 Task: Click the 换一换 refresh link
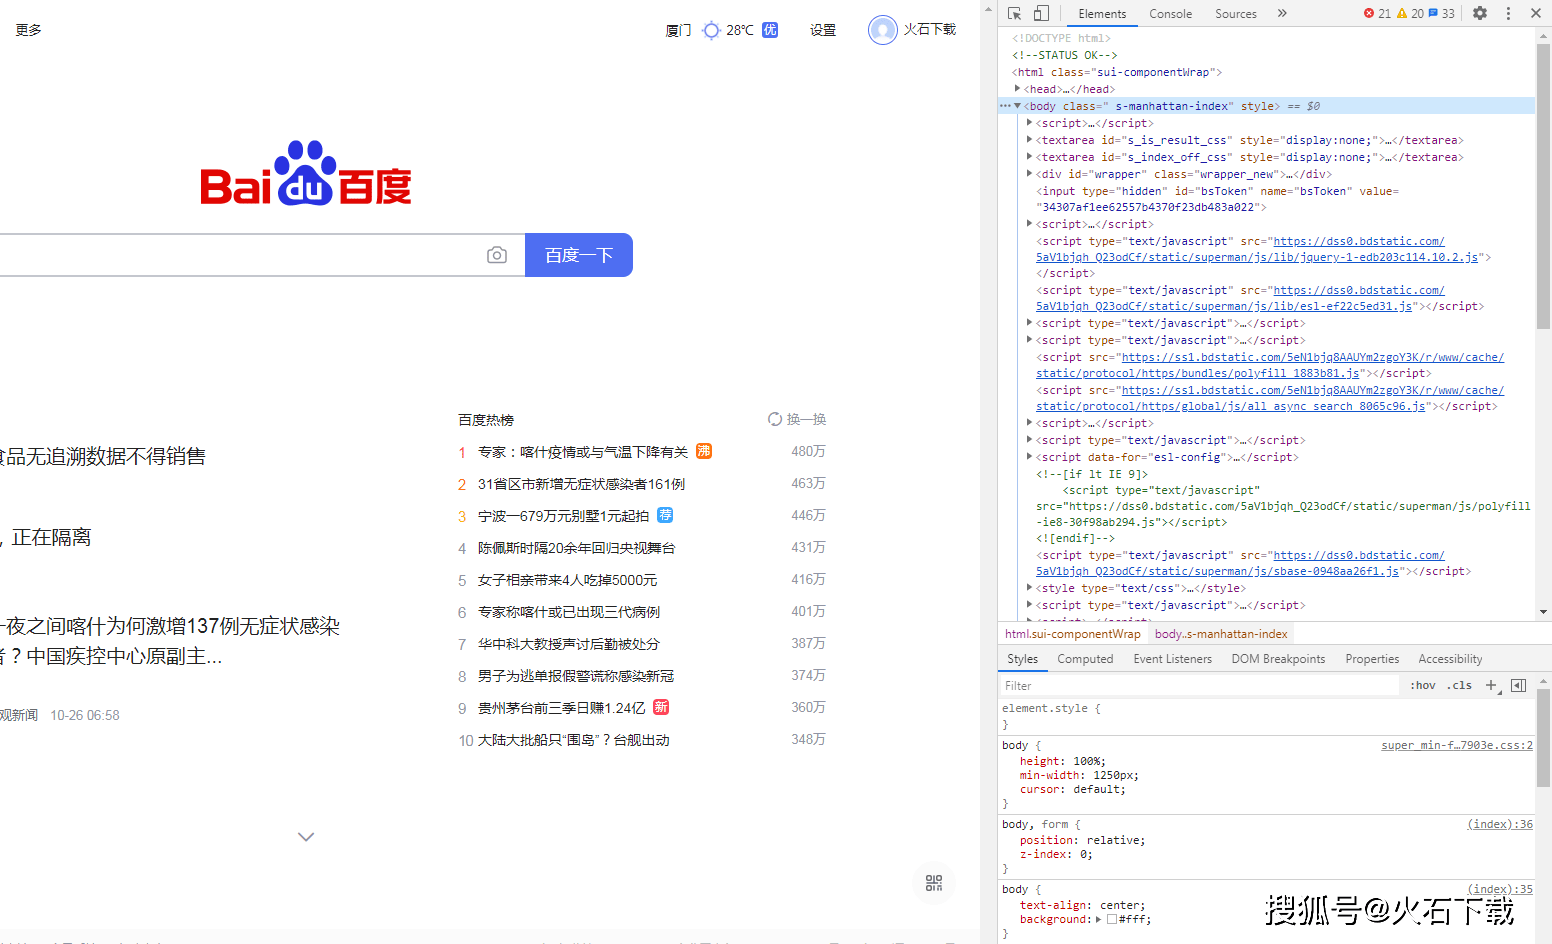click(x=806, y=419)
